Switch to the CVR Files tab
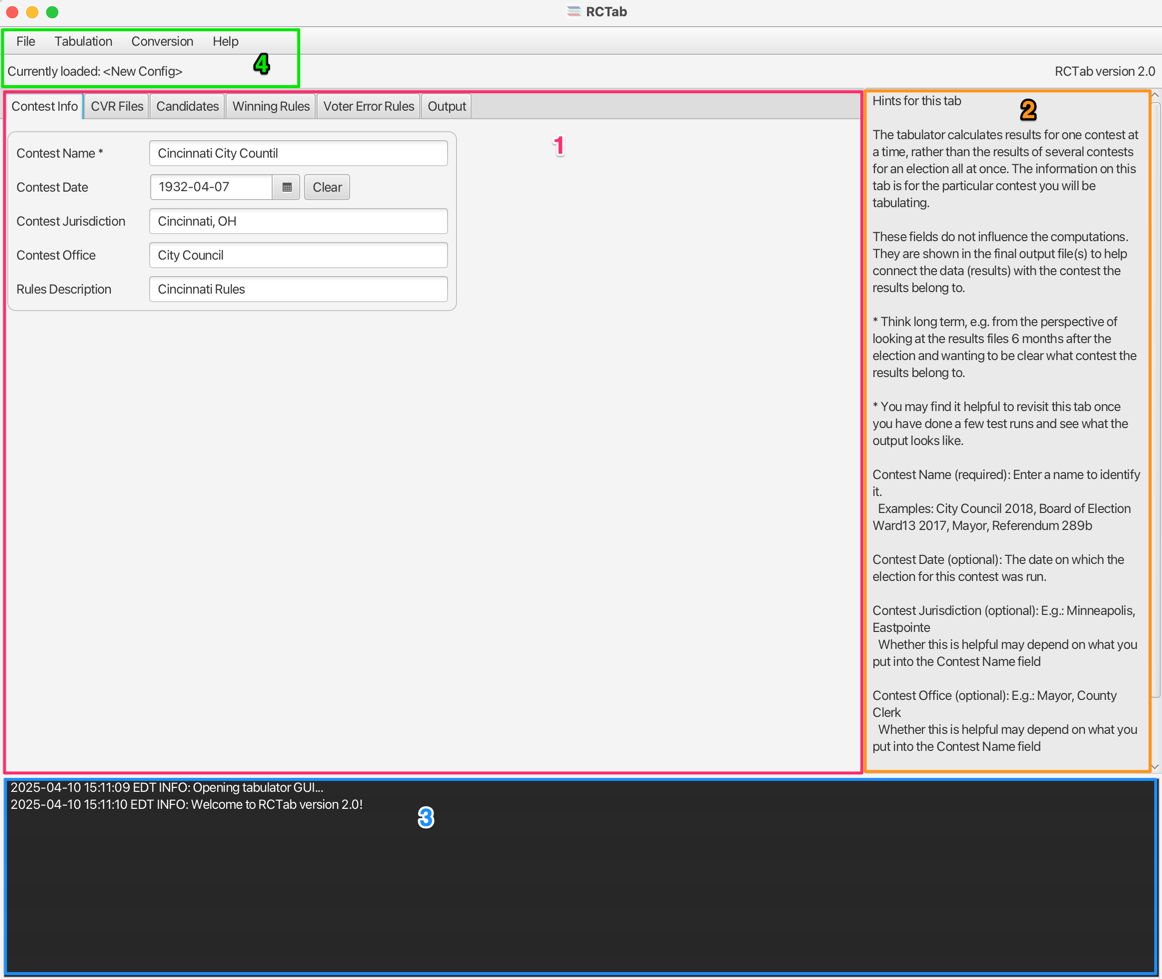This screenshot has width=1162, height=979. coord(117,107)
